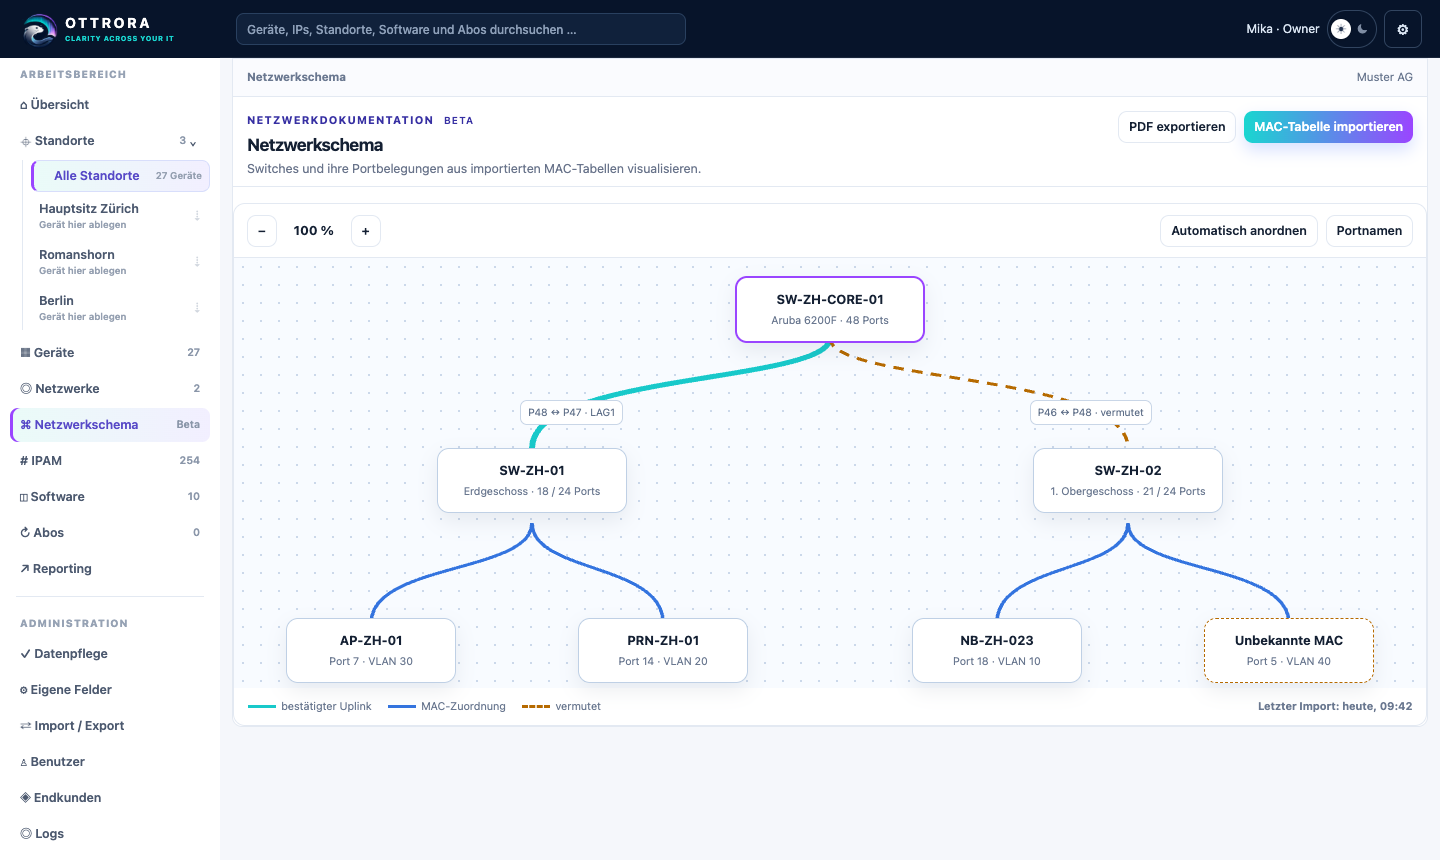
Task: Click the P46 ↔ P48 · vermutet link label
Action: (x=1091, y=413)
